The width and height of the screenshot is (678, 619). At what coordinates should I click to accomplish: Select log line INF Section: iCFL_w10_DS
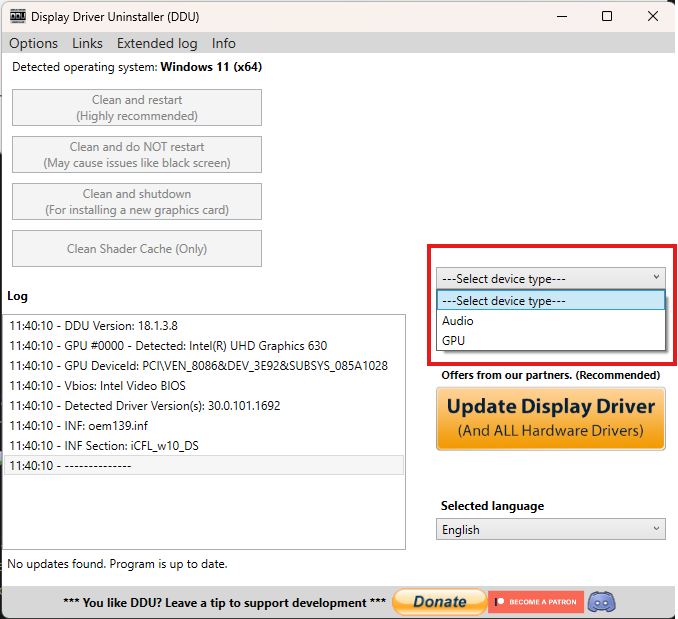204,446
